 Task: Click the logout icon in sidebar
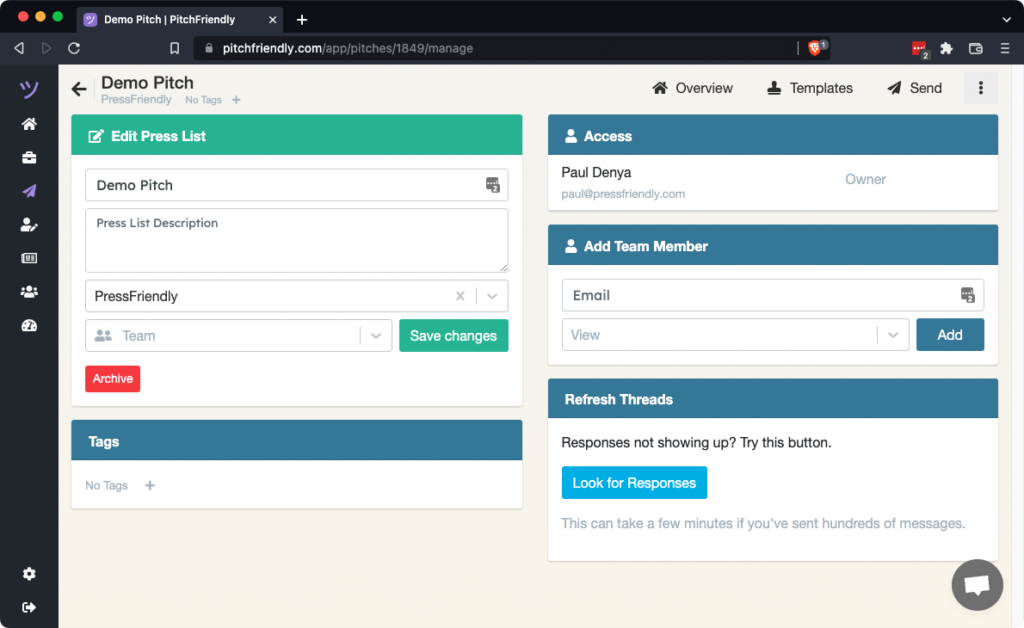tap(29, 607)
